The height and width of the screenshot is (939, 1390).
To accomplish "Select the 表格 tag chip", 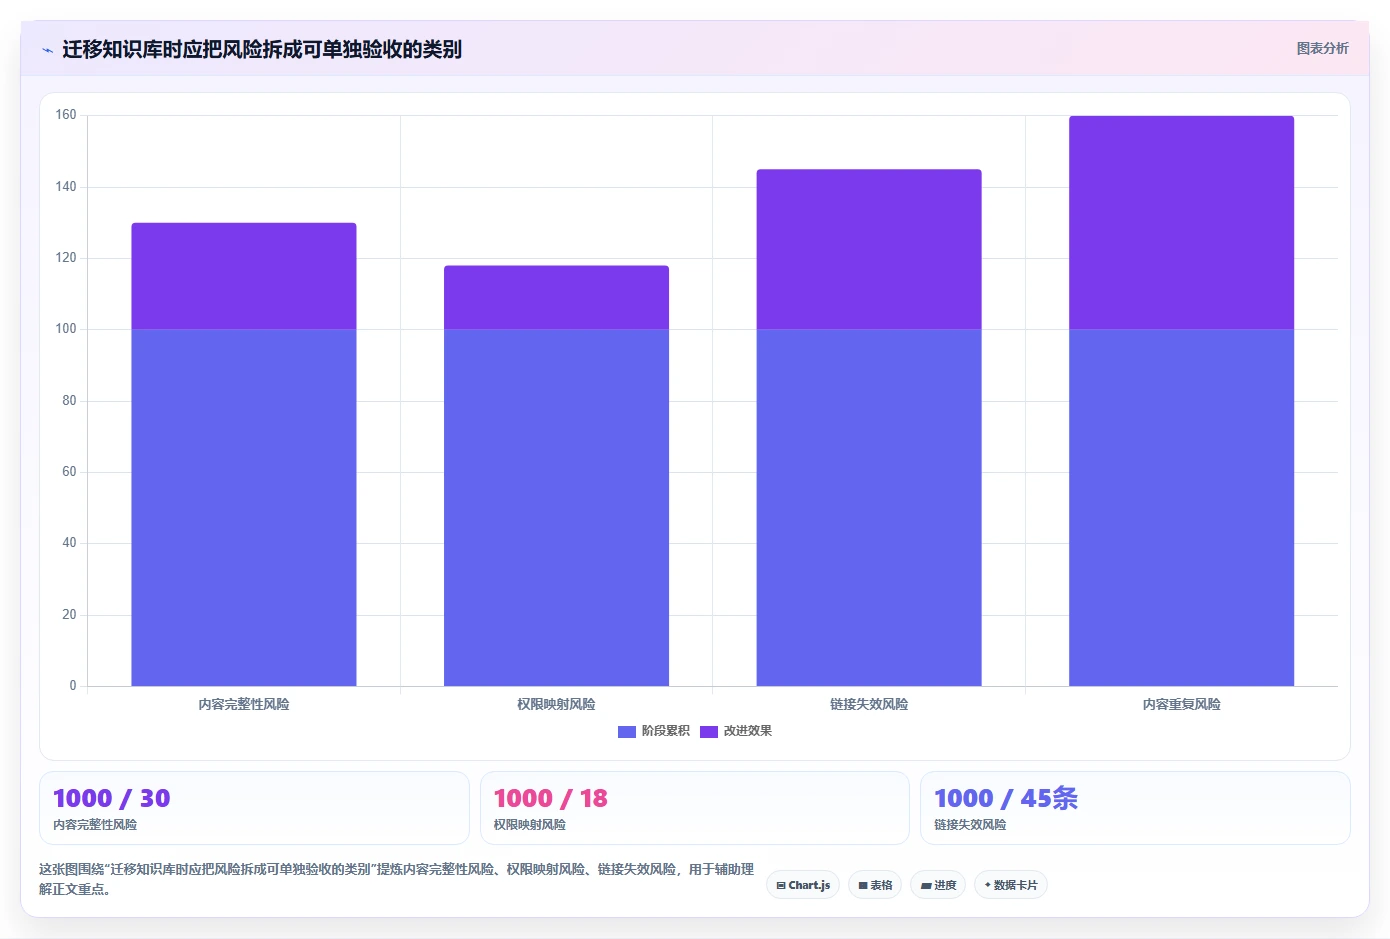I will 875,885.
